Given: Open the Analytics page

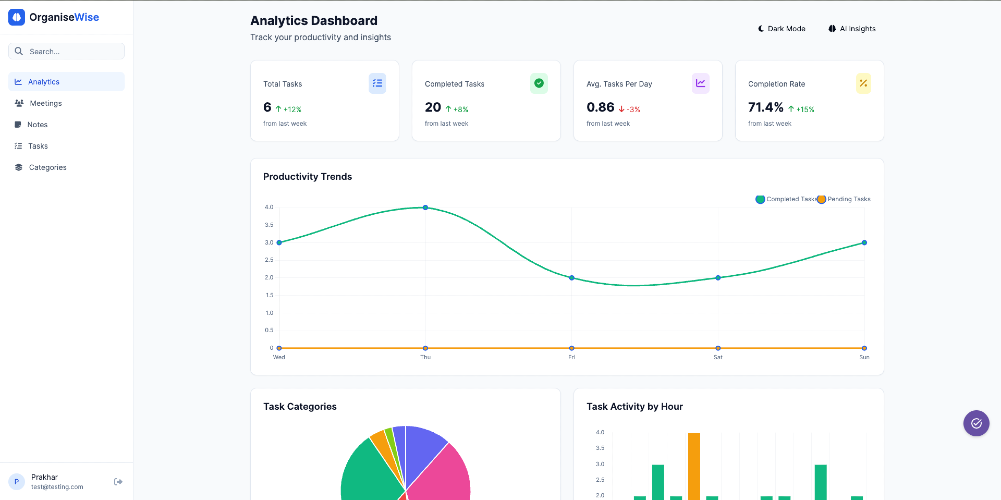Looking at the screenshot, I should [x=66, y=82].
